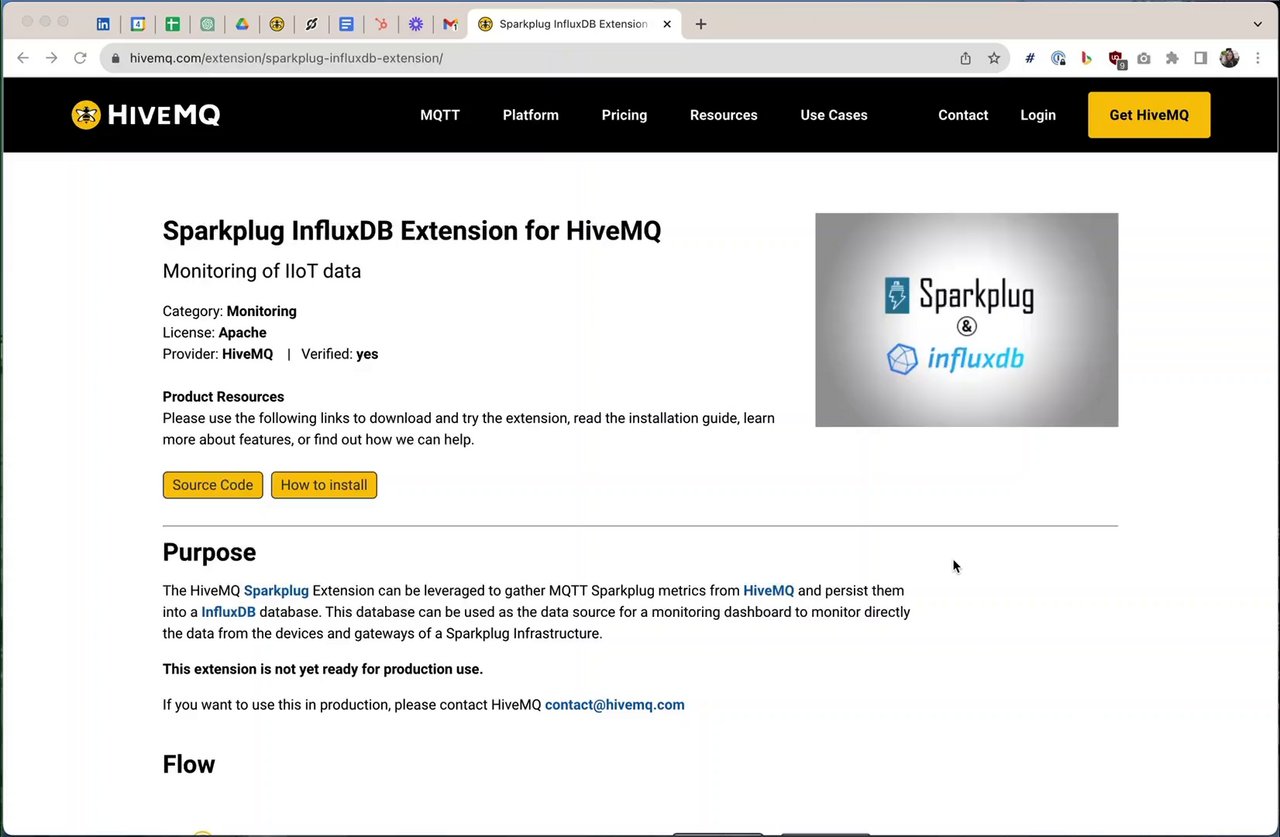The image size is (1280, 837).
Task: Go to HiveMQ home via logo
Action: 146,115
